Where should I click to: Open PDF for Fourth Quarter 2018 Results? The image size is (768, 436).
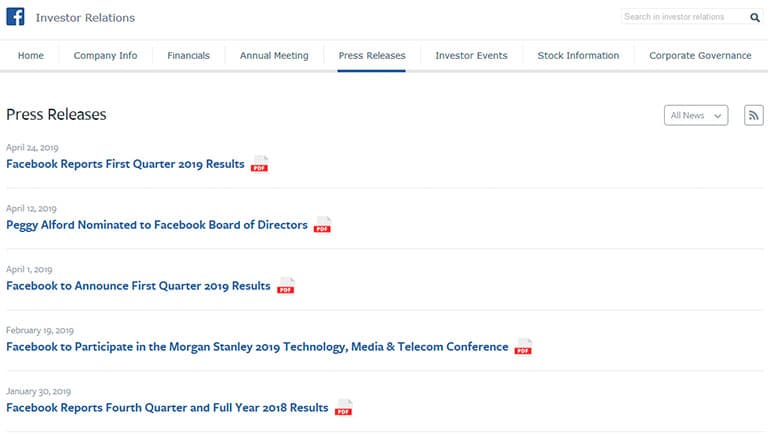pos(343,408)
